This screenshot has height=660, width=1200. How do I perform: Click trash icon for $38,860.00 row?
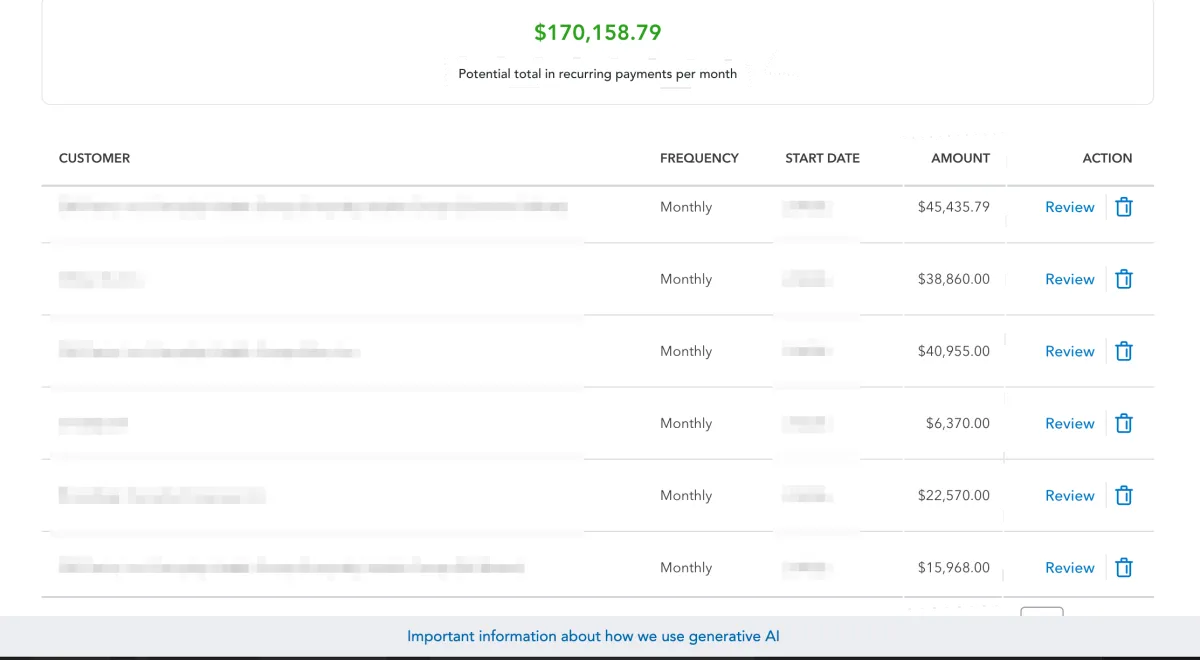tap(1124, 279)
